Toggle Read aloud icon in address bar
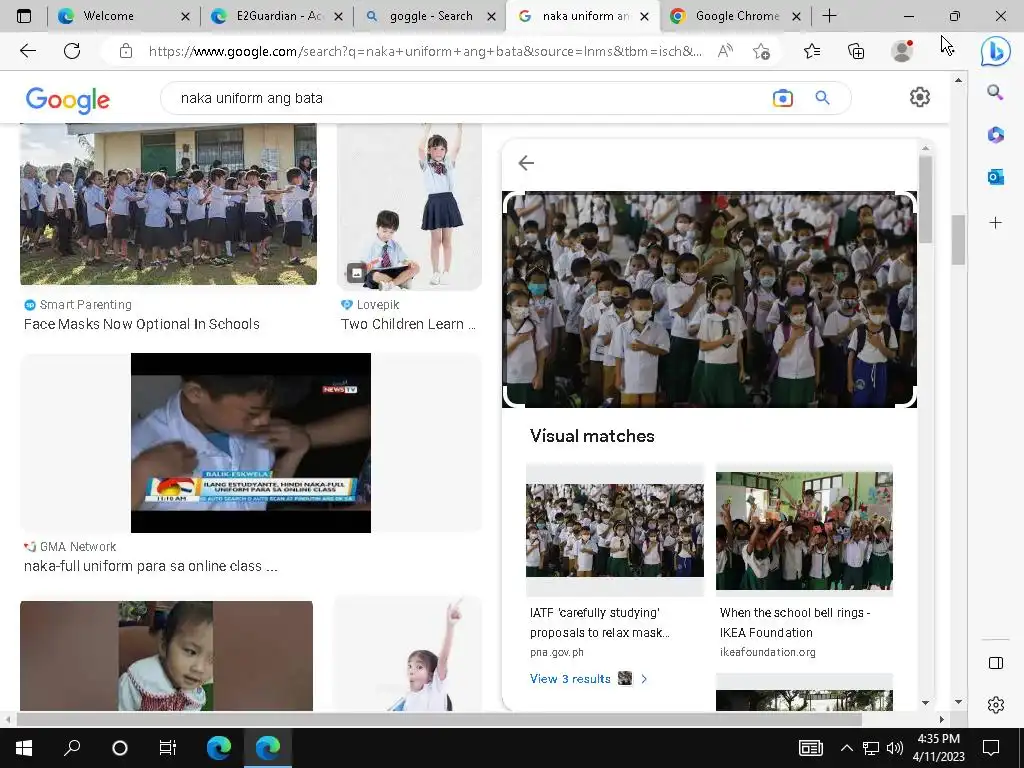The height and width of the screenshot is (768, 1024). coord(725,51)
